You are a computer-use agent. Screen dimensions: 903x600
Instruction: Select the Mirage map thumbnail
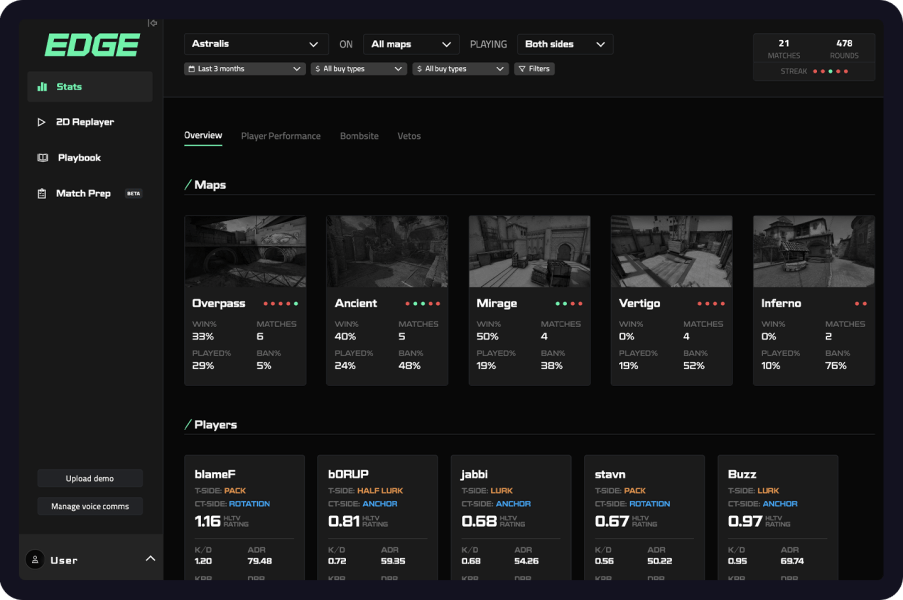point(529,252)
